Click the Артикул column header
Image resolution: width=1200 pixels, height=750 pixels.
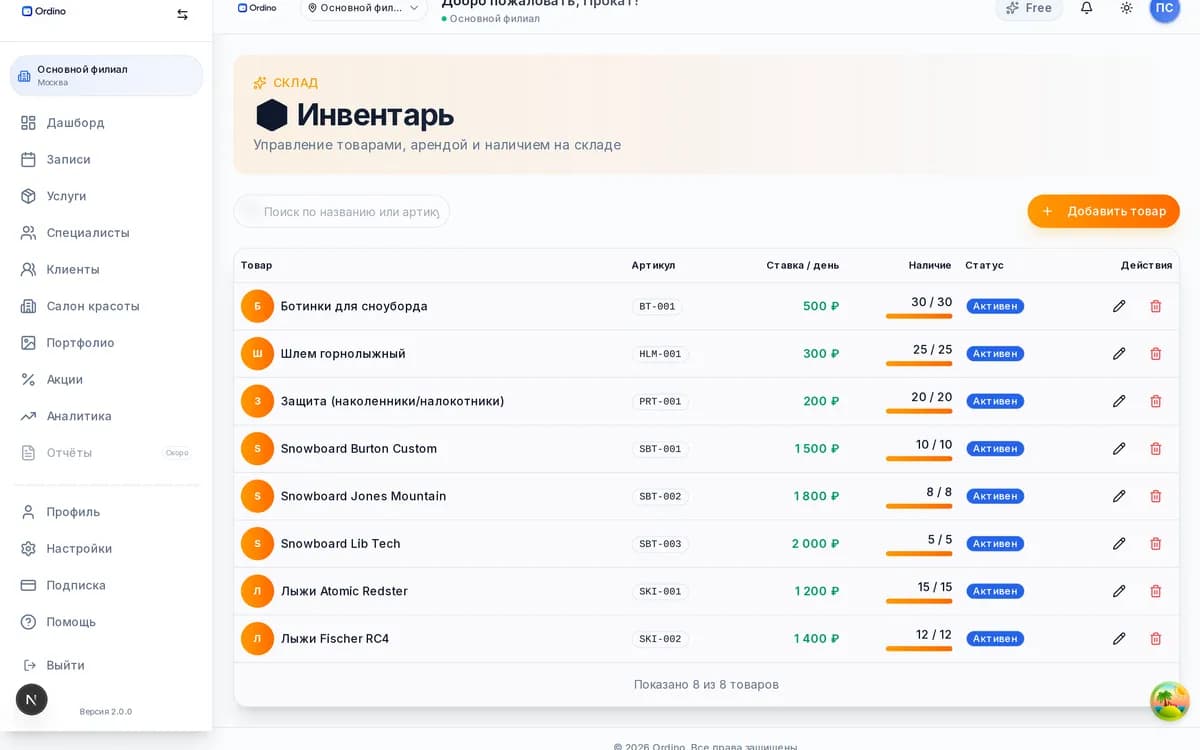click(x=653, y=265)
